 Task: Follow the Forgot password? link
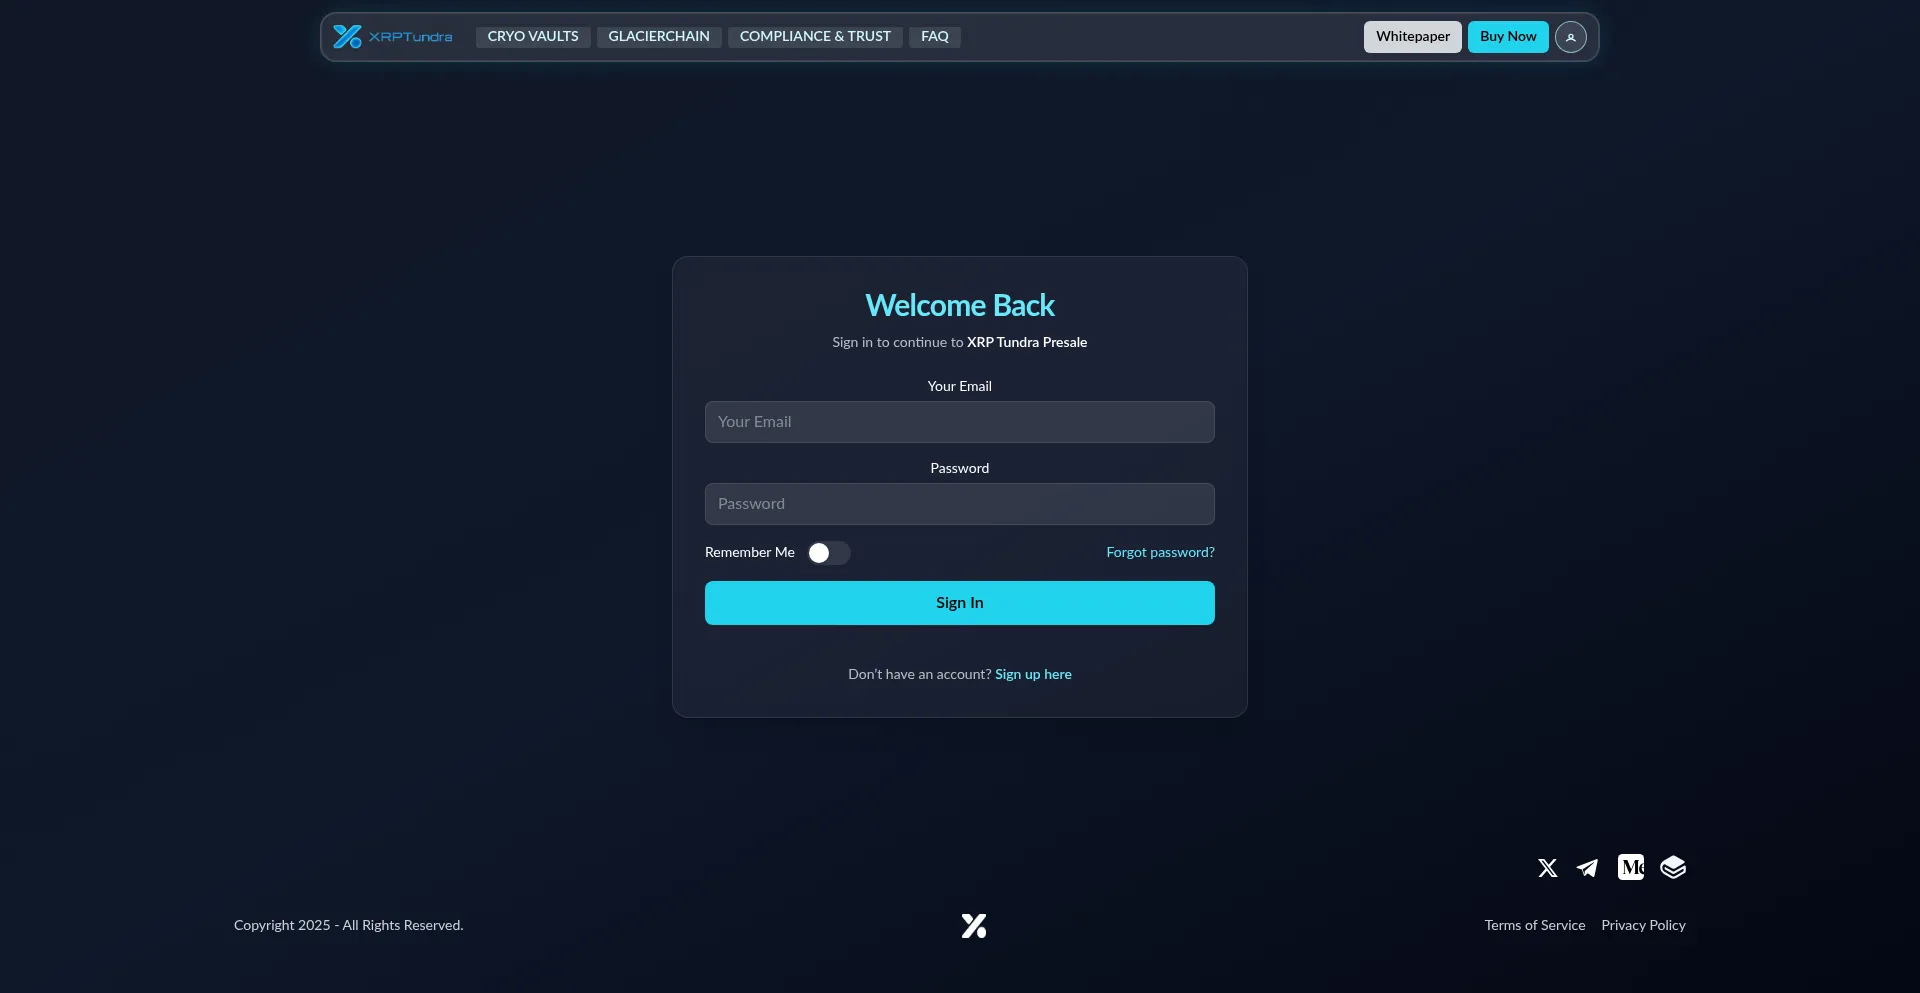(x=1160, y=553)
